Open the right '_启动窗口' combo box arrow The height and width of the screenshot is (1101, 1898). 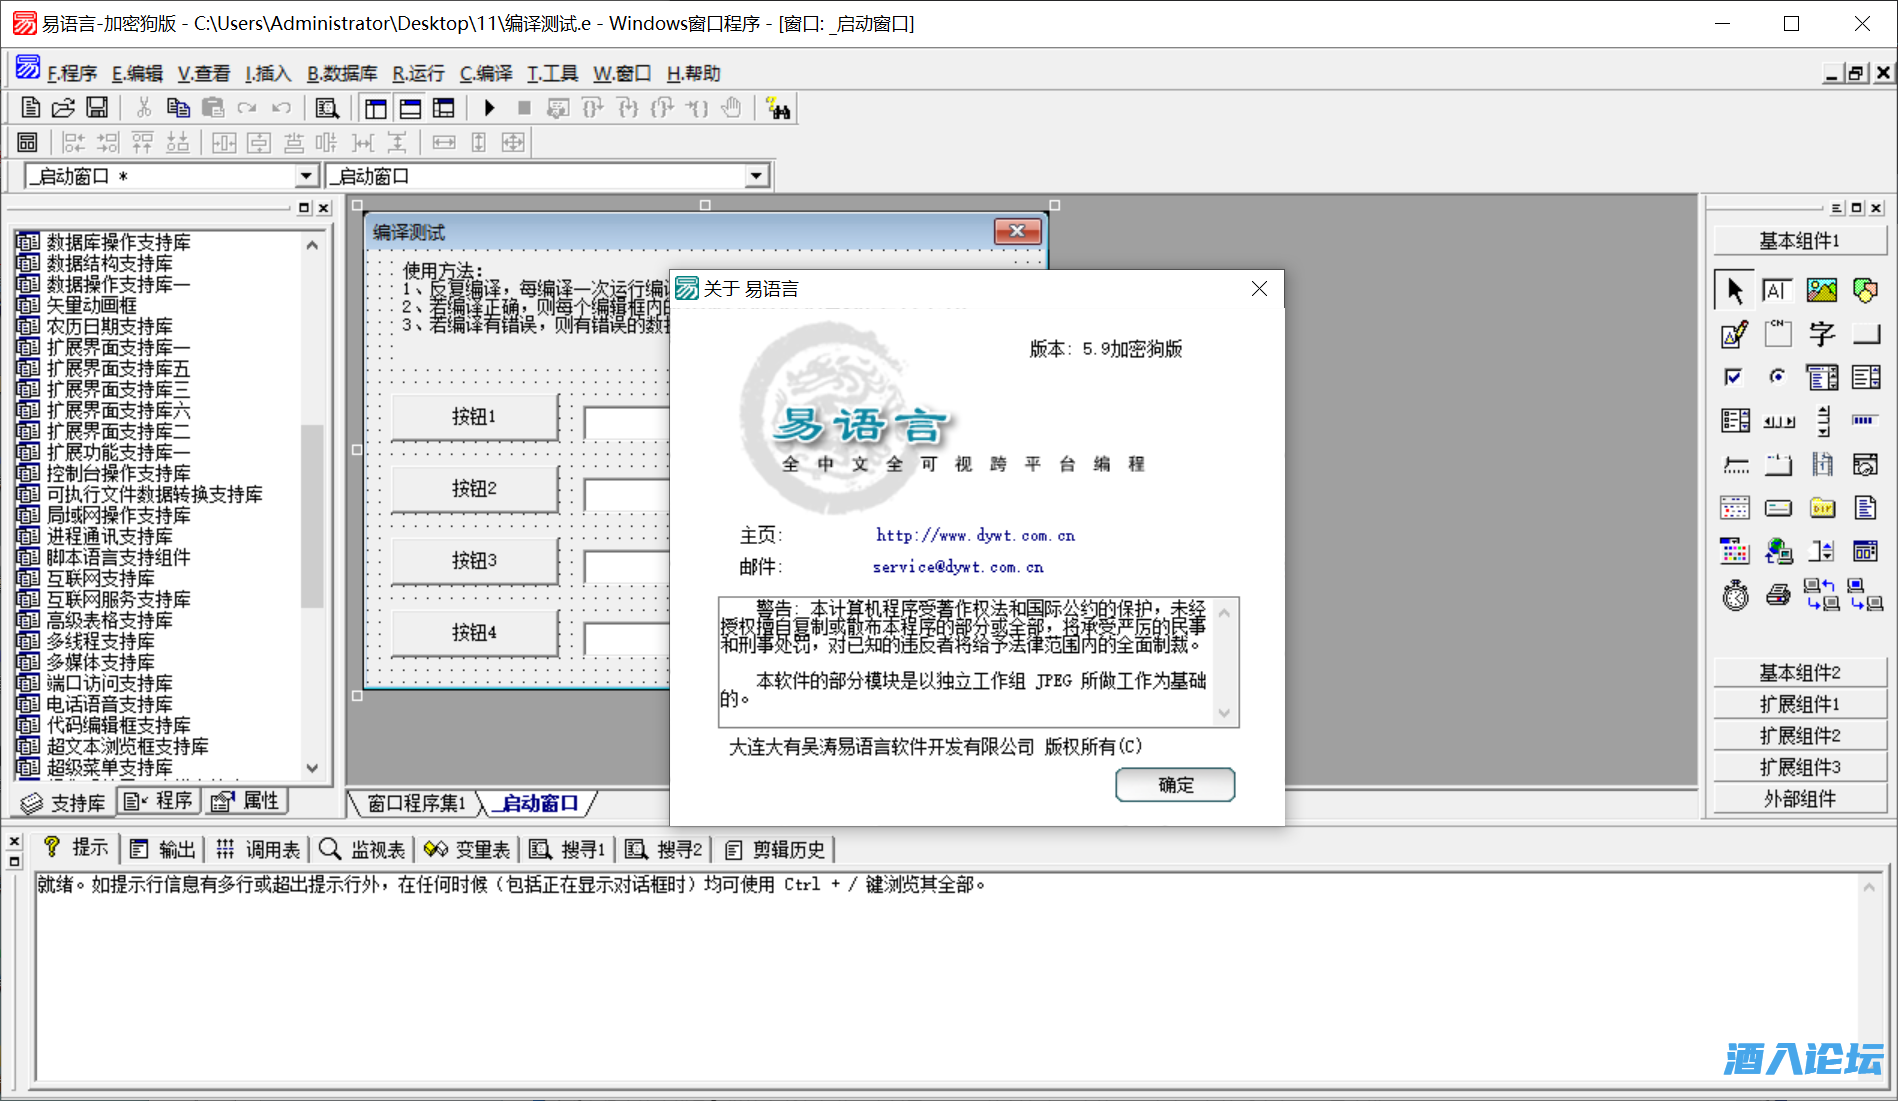pos(756,177)
